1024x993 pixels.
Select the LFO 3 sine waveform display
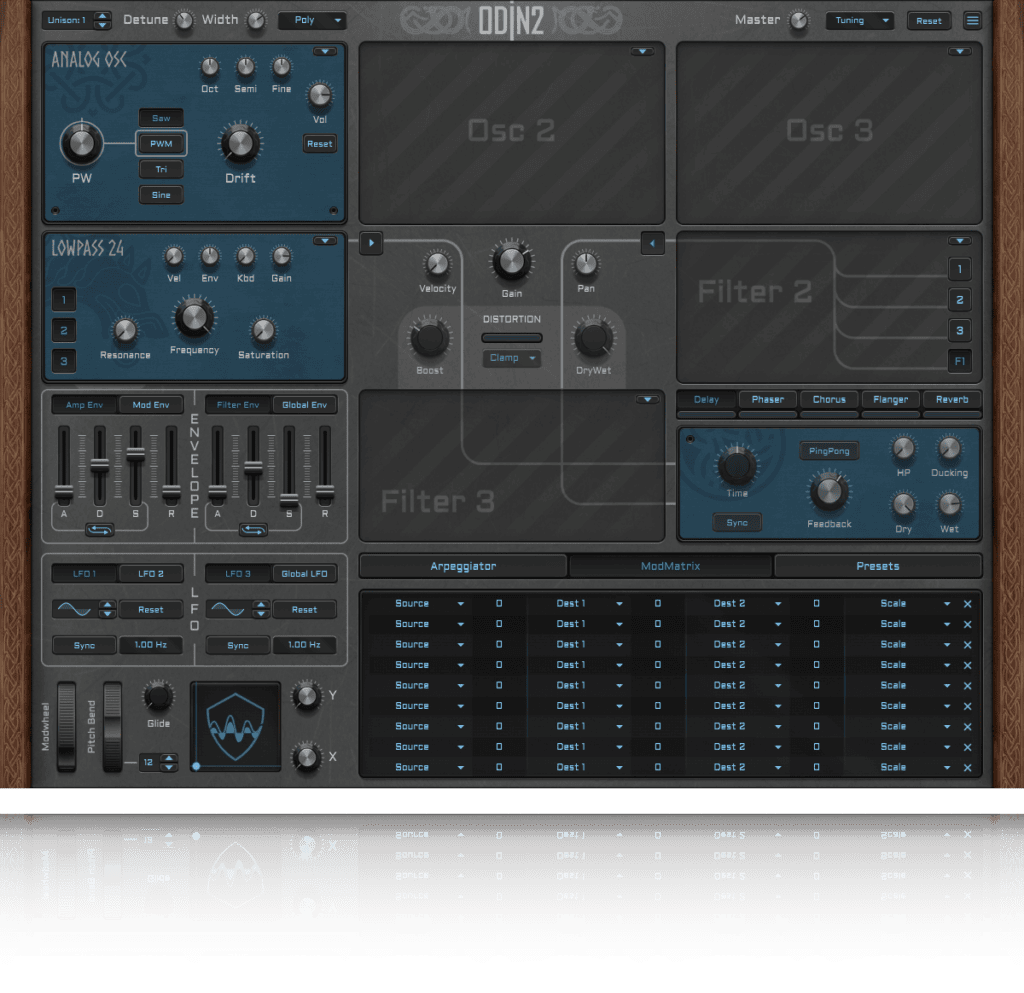(228, 609)
